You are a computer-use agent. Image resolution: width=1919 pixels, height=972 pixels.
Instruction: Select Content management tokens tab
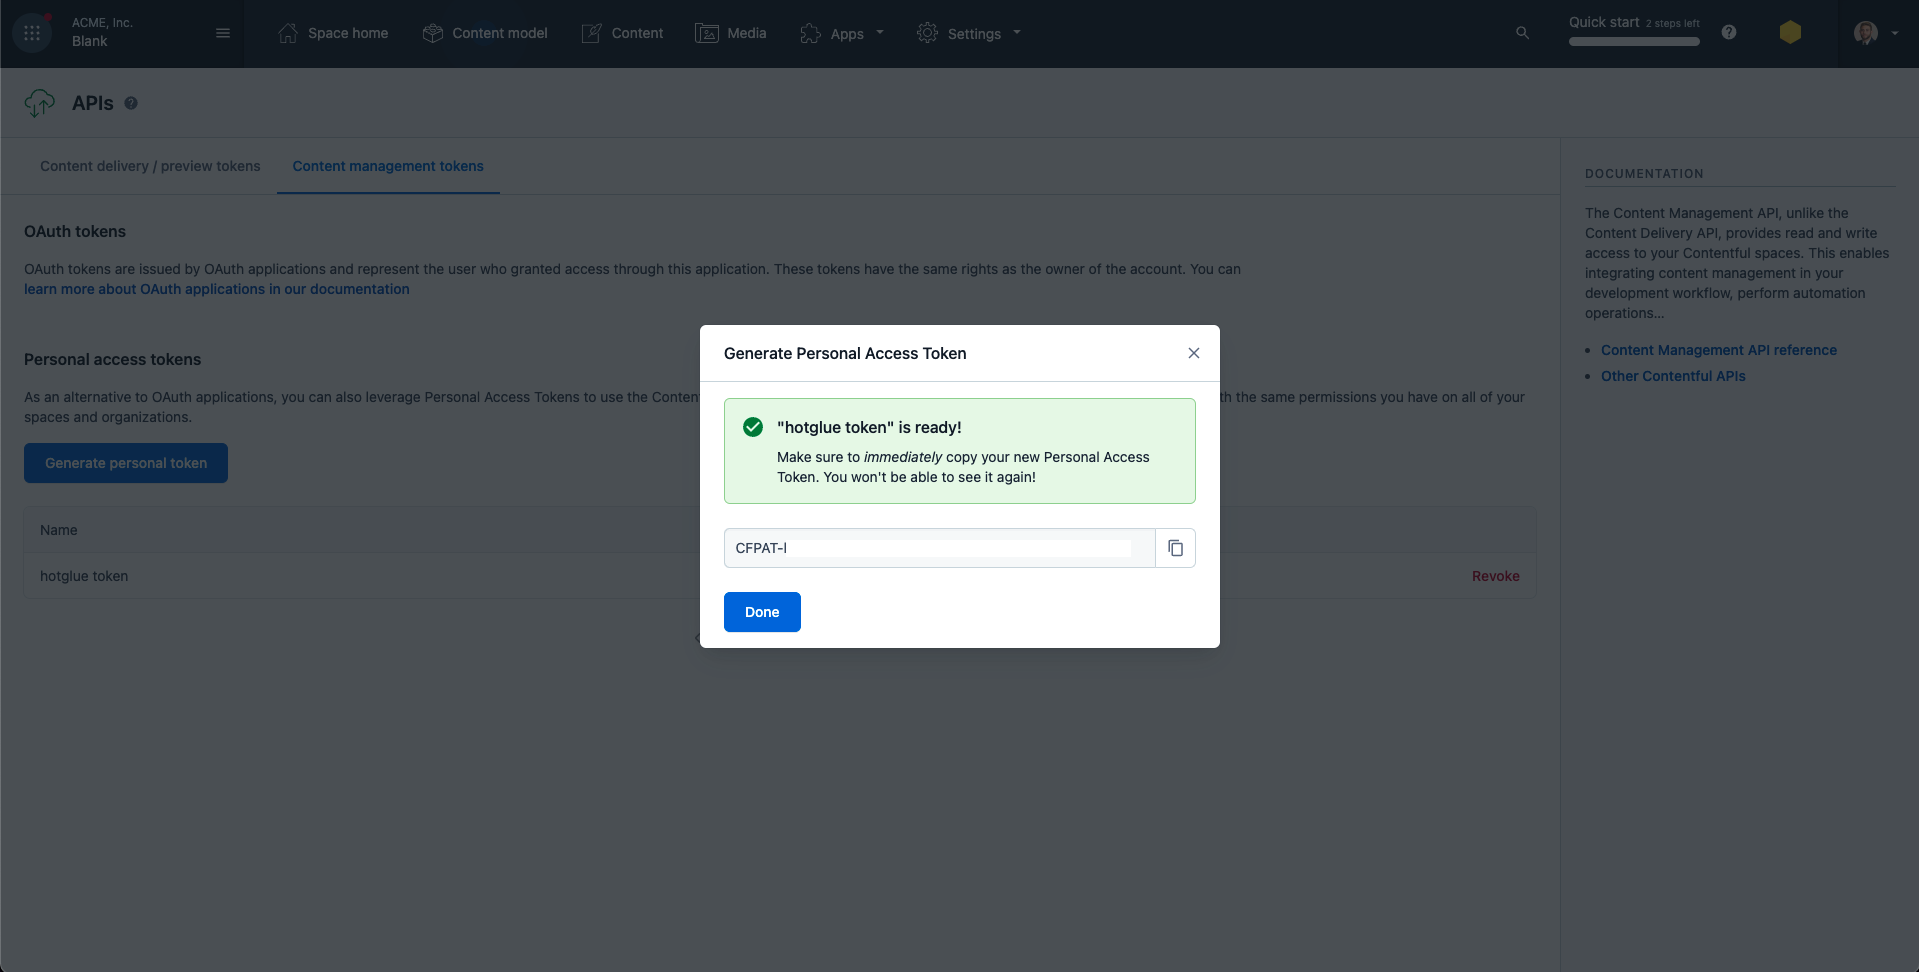click(x=388, y=166)
